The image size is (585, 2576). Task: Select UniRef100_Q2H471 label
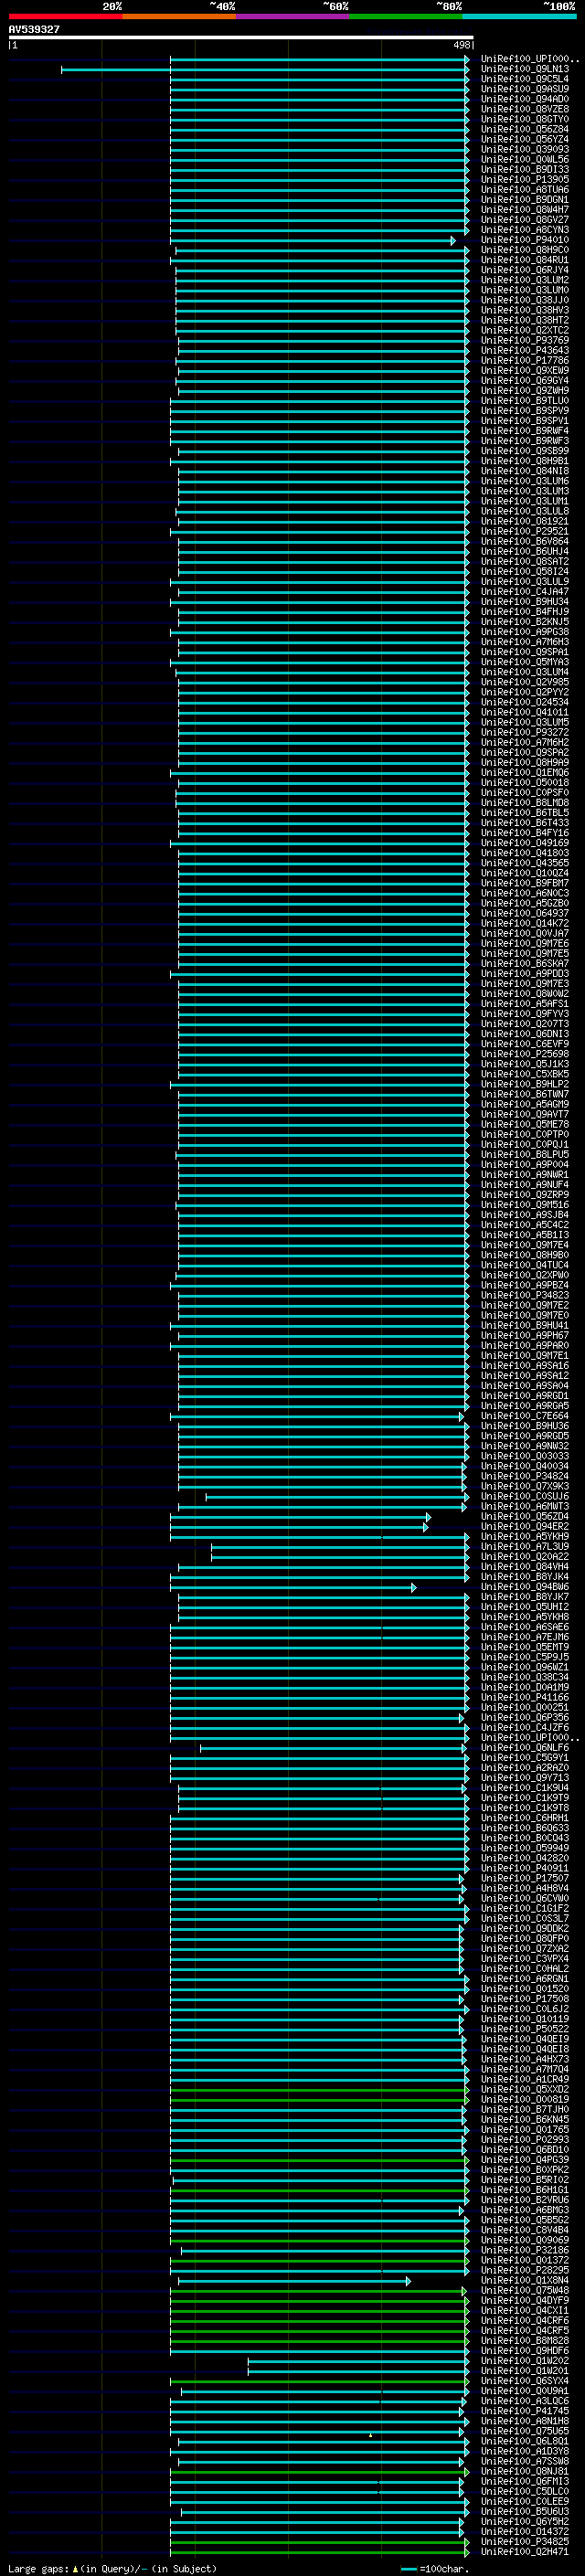(525, 2552)
